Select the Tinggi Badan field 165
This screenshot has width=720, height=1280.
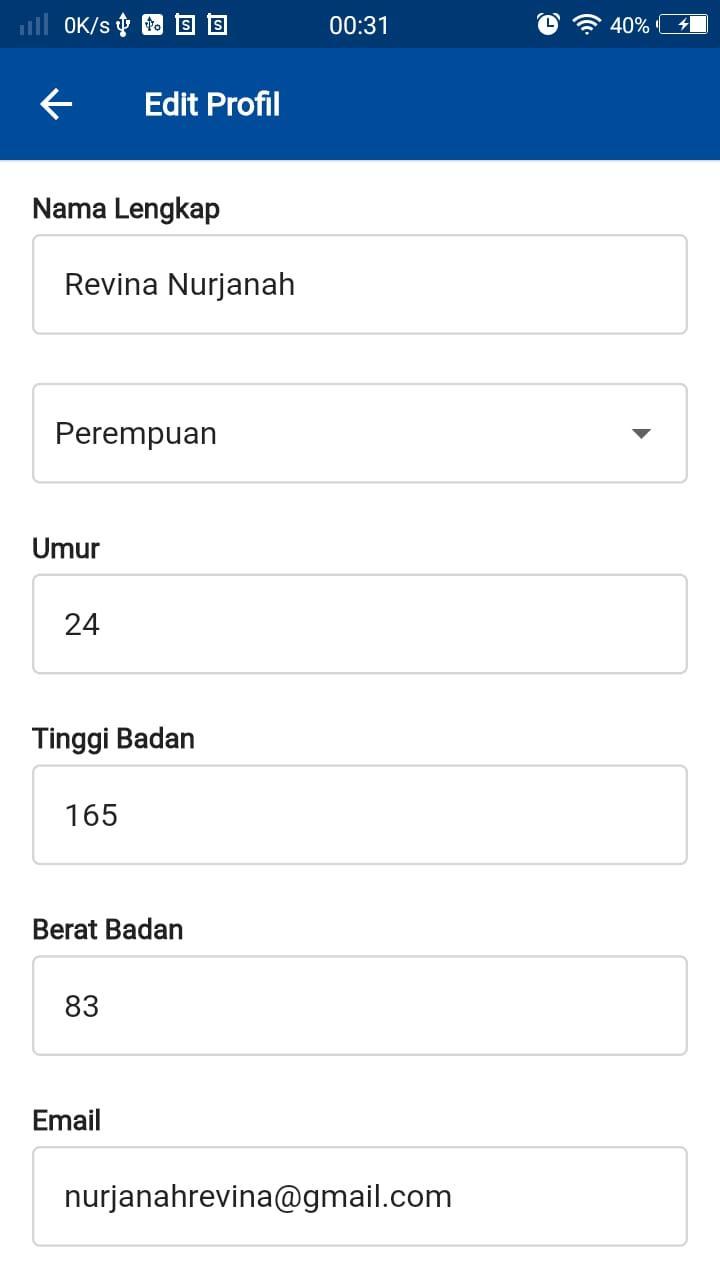click(x=360, y=815)
